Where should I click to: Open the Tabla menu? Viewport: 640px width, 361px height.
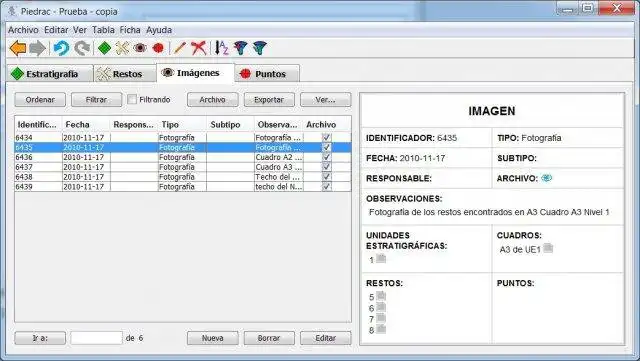(x=103, y=30)
